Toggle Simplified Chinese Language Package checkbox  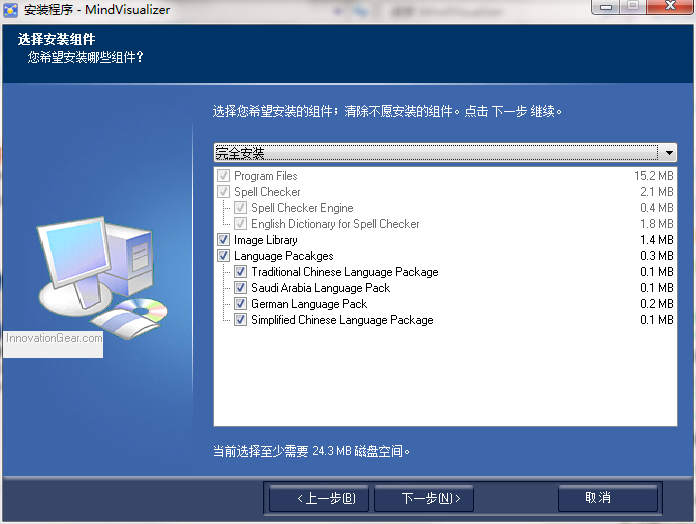click(240, 320)
